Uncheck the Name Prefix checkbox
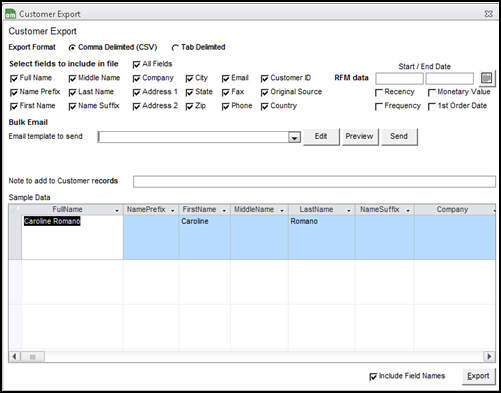 click(14, 92)
